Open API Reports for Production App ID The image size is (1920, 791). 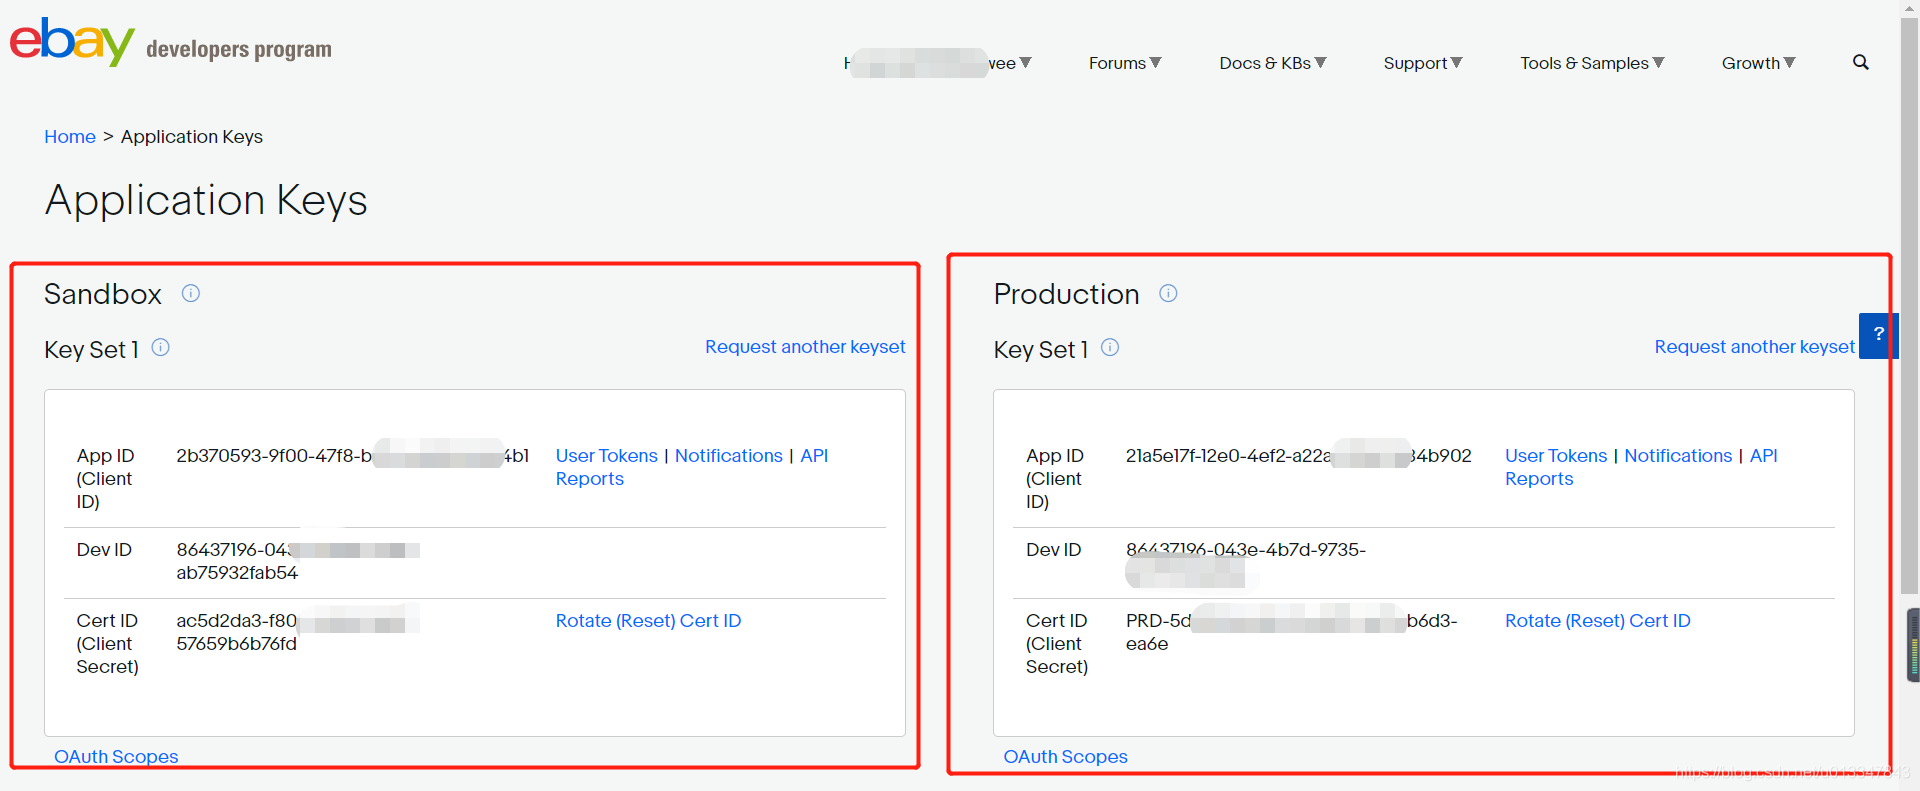tap(1641, 467)
